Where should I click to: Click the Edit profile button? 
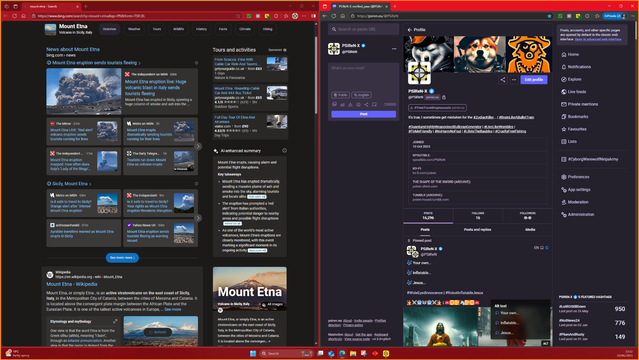pos(533,80)
